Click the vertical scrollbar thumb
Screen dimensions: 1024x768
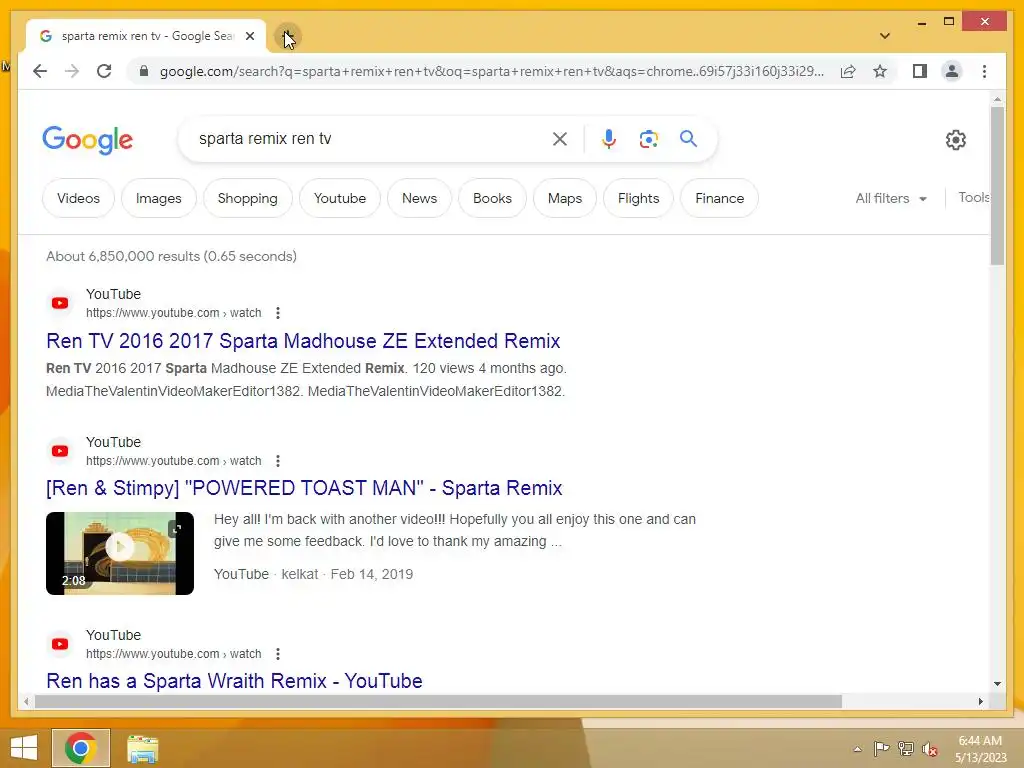(x=997, y=186)
